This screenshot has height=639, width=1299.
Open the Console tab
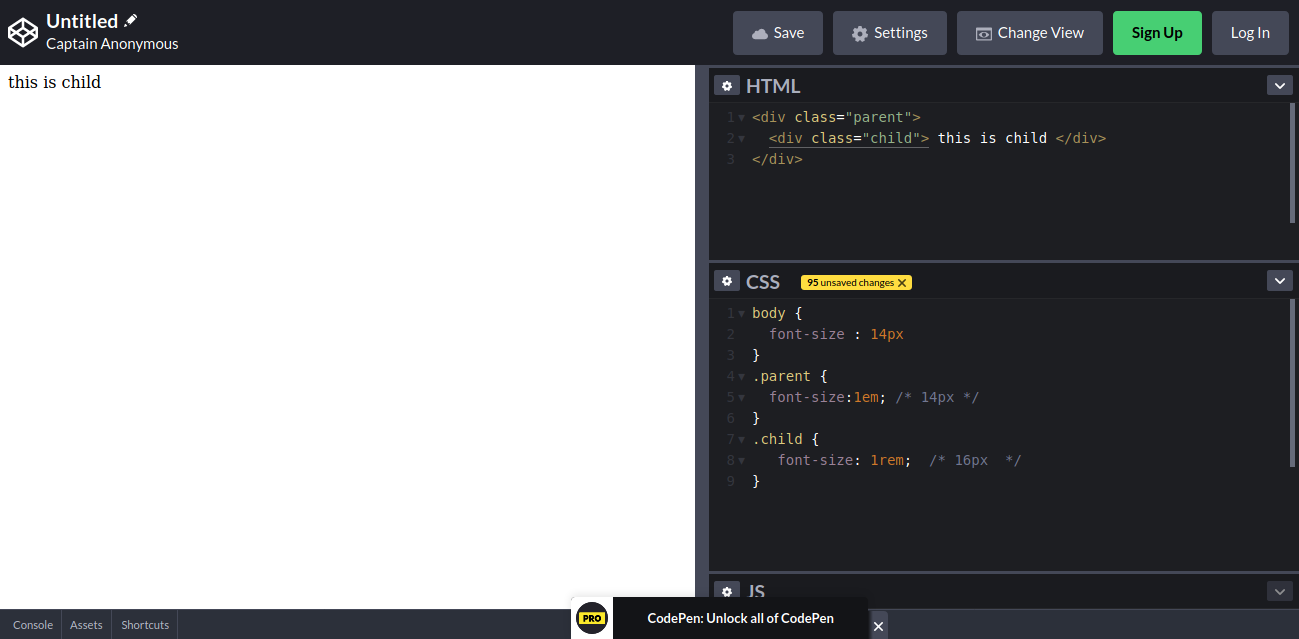click(32, 624)
